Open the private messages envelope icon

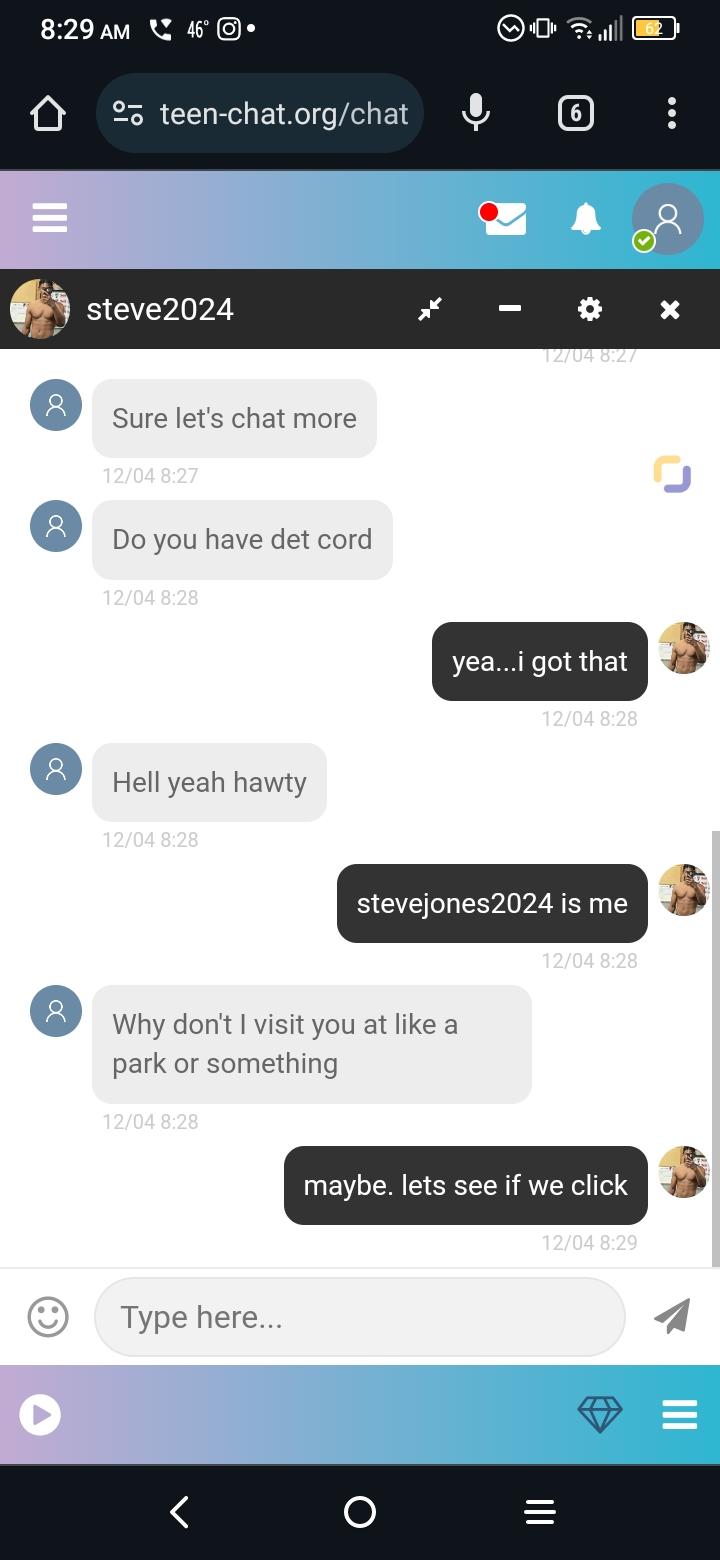click(x=505, y=218)
